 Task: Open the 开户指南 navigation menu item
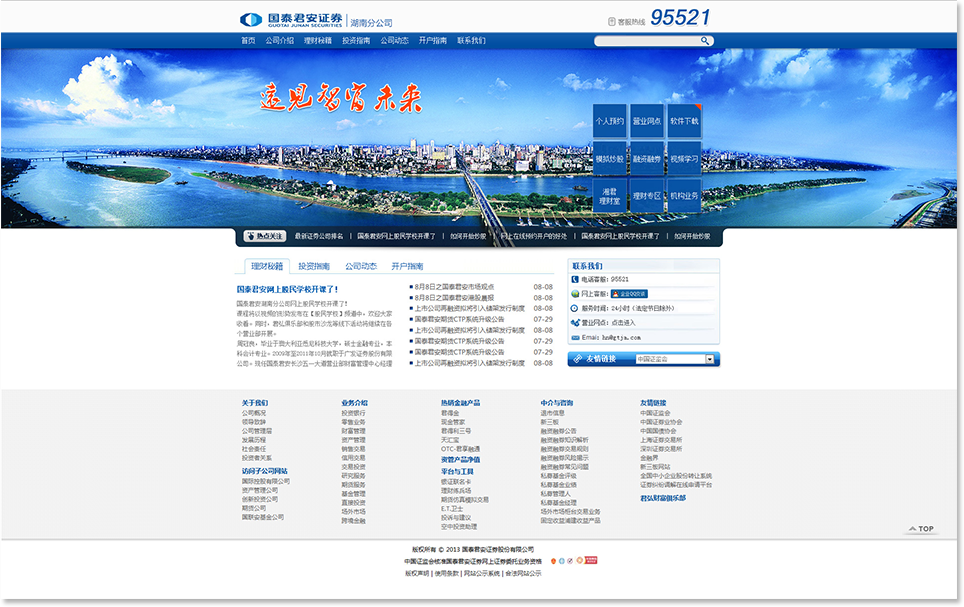432,41
